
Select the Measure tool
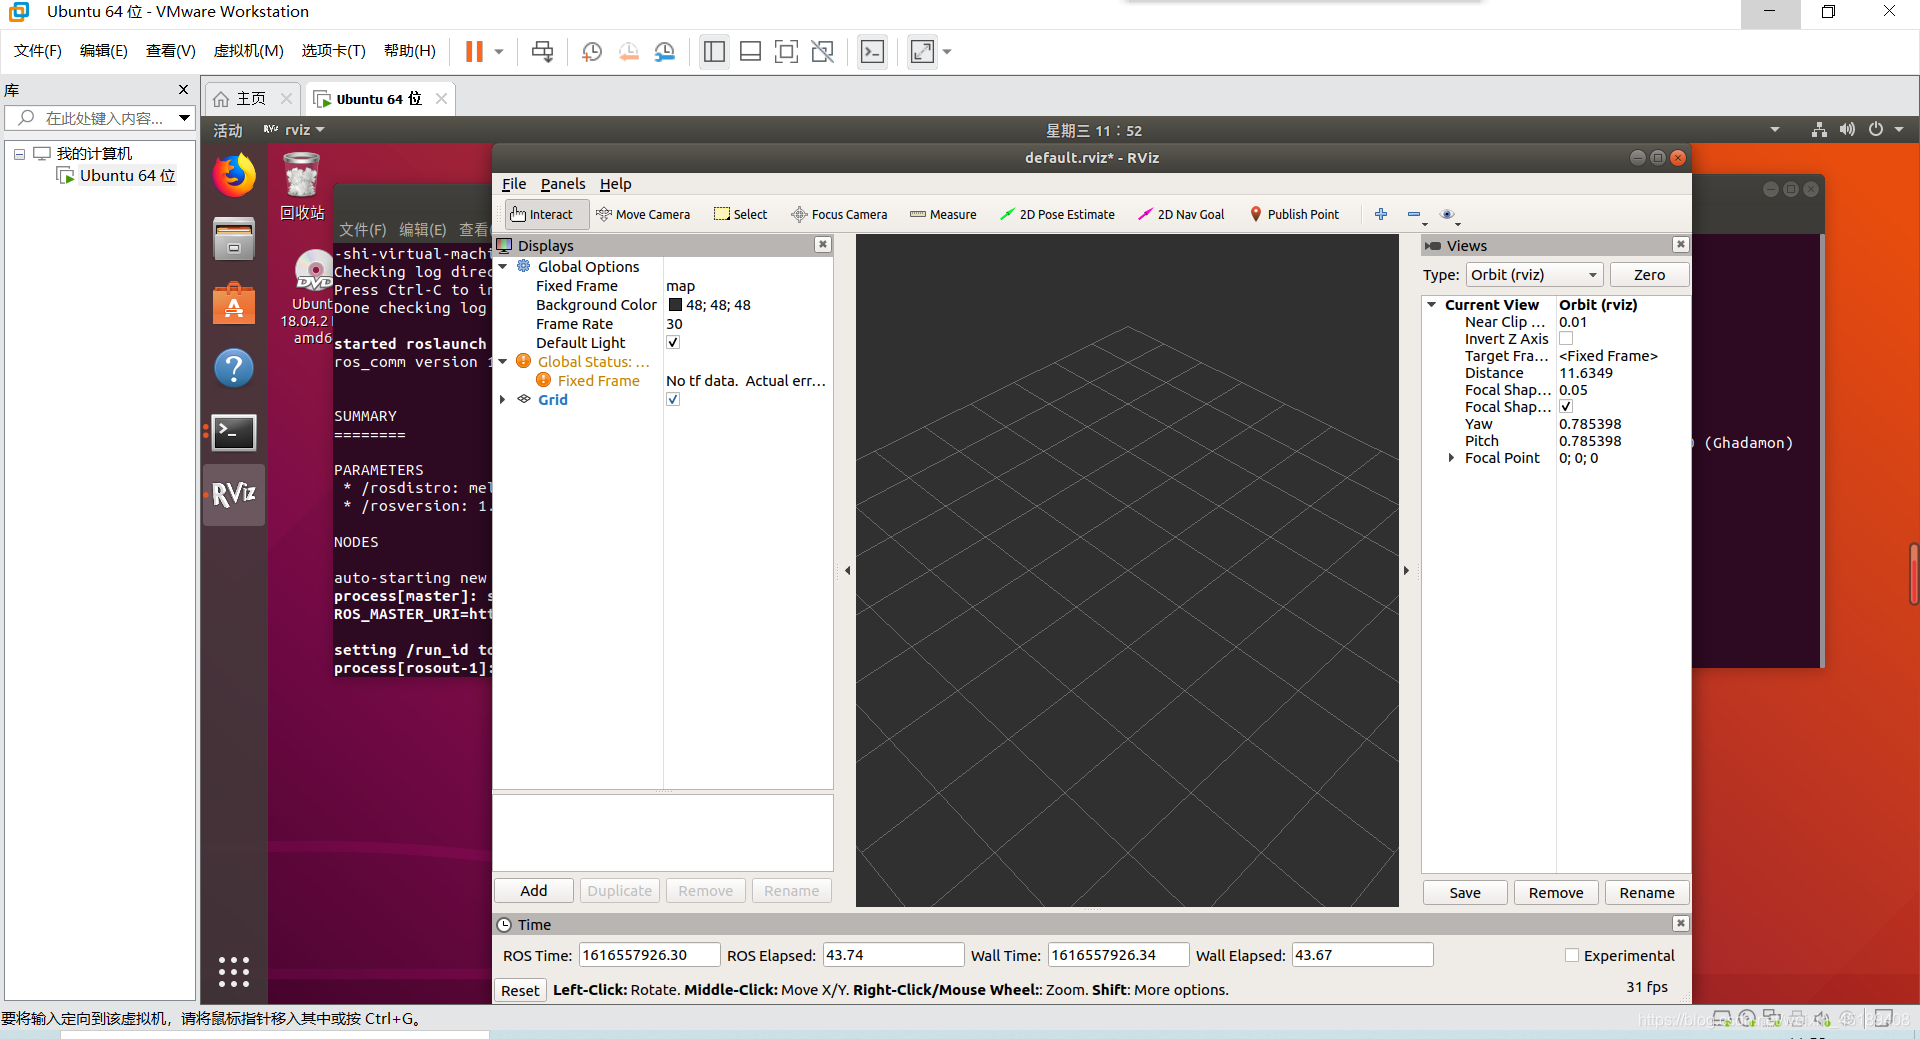click(x=942, y=213)
